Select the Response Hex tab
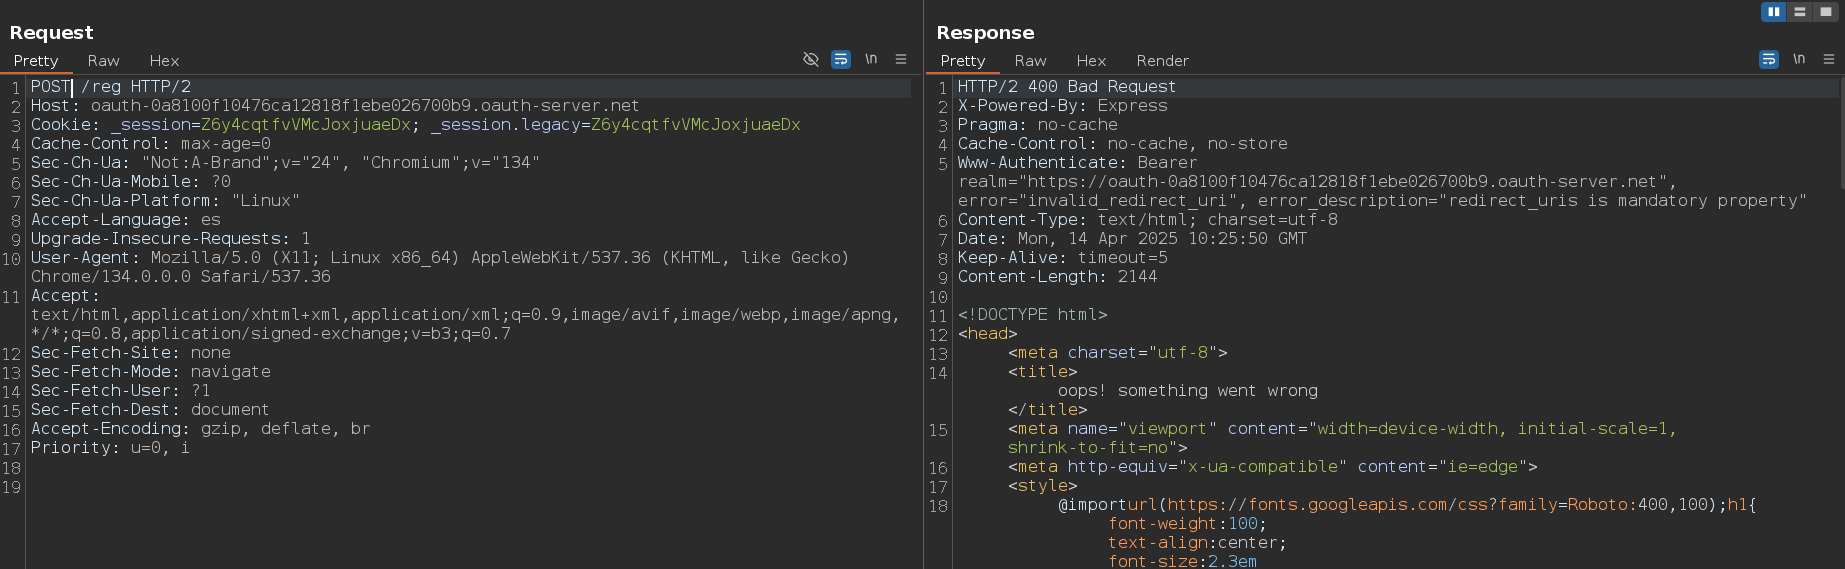This screenshot has height=569, width=1845. [1091, 61]
